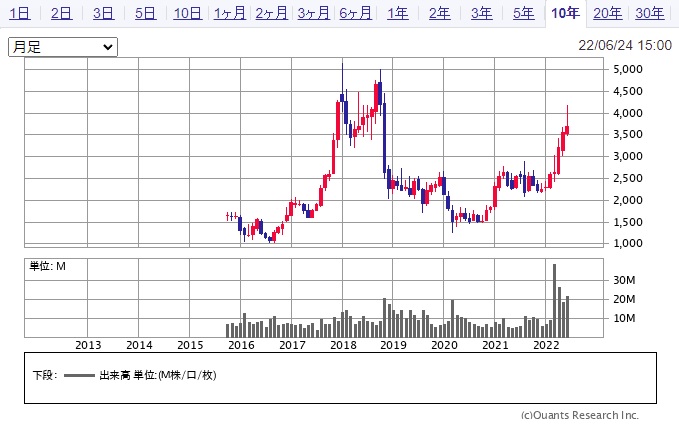This screenshot has width=679, height=425.
Task: Click the Quants Research Inc. copyright text
Action: 580,415
